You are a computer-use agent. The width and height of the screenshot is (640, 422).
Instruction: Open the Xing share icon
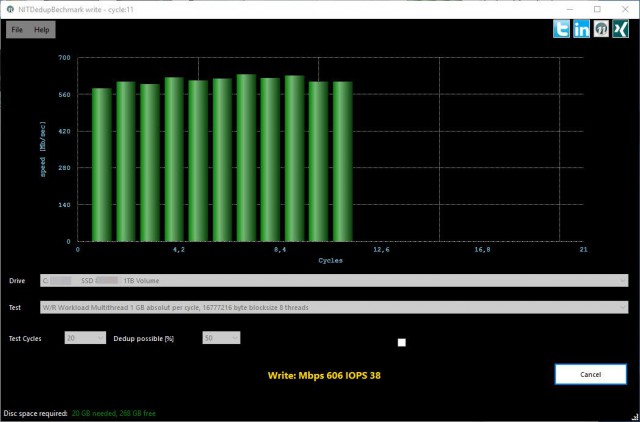pos(620,29)
